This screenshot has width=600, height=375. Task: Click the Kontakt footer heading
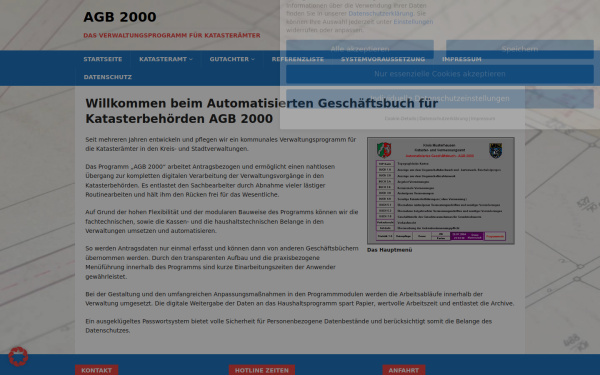pyautogui.click(x=96, y=370)
